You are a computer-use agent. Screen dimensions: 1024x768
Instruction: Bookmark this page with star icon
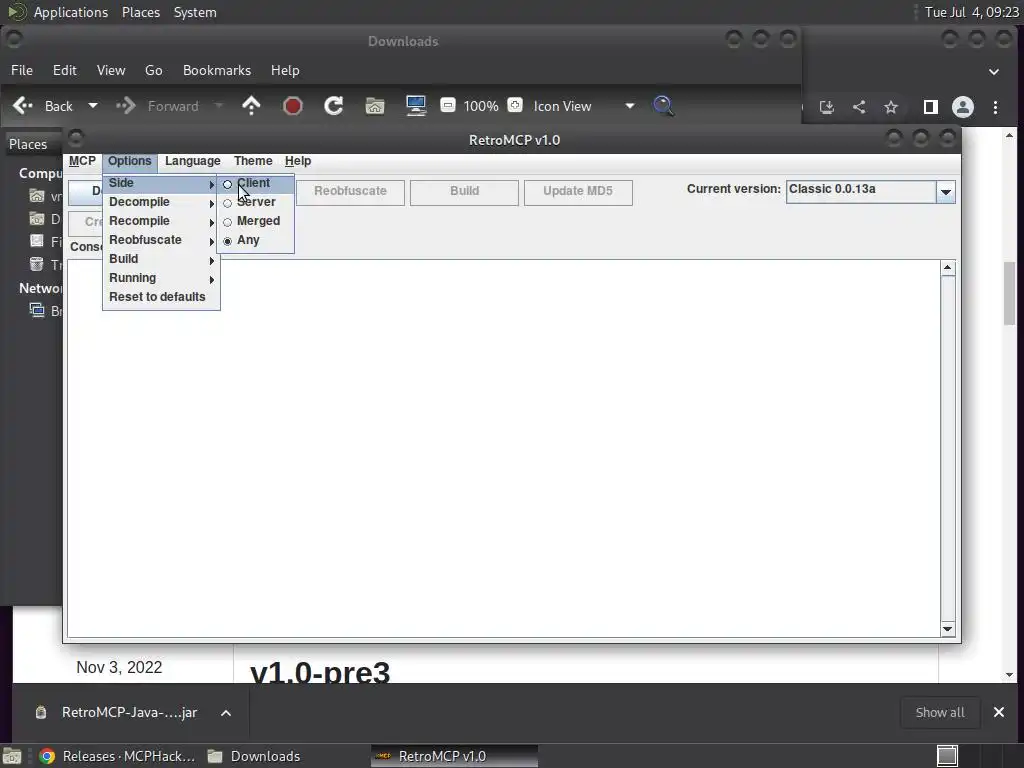pyautogui.click(x=891, y=107)
